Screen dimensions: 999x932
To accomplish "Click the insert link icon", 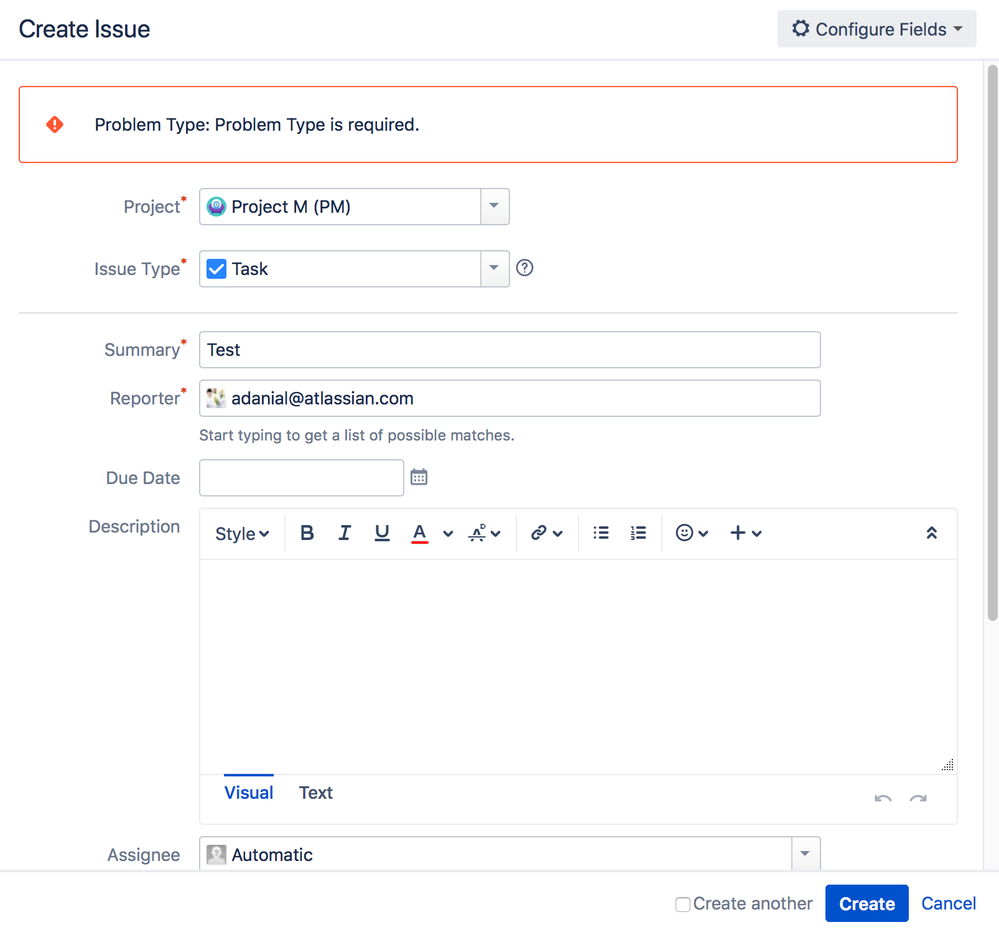I will (539, 533).
